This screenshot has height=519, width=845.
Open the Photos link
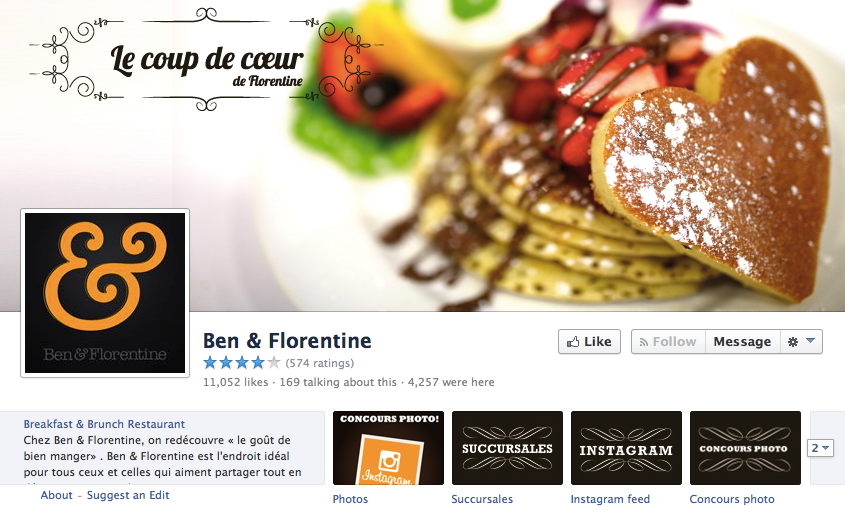(x=350, y=499)
